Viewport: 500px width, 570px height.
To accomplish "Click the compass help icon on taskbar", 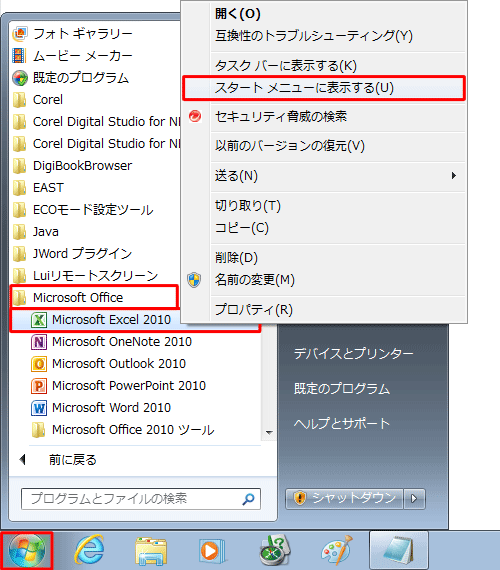I will coord(275,551).
